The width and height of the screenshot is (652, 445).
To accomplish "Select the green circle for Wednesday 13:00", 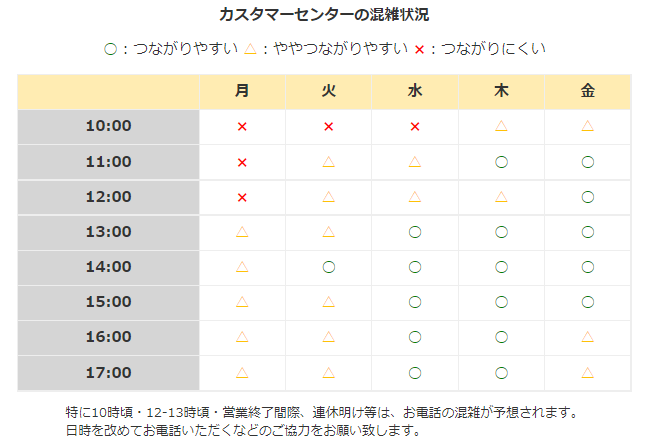I will click(415, 232).
